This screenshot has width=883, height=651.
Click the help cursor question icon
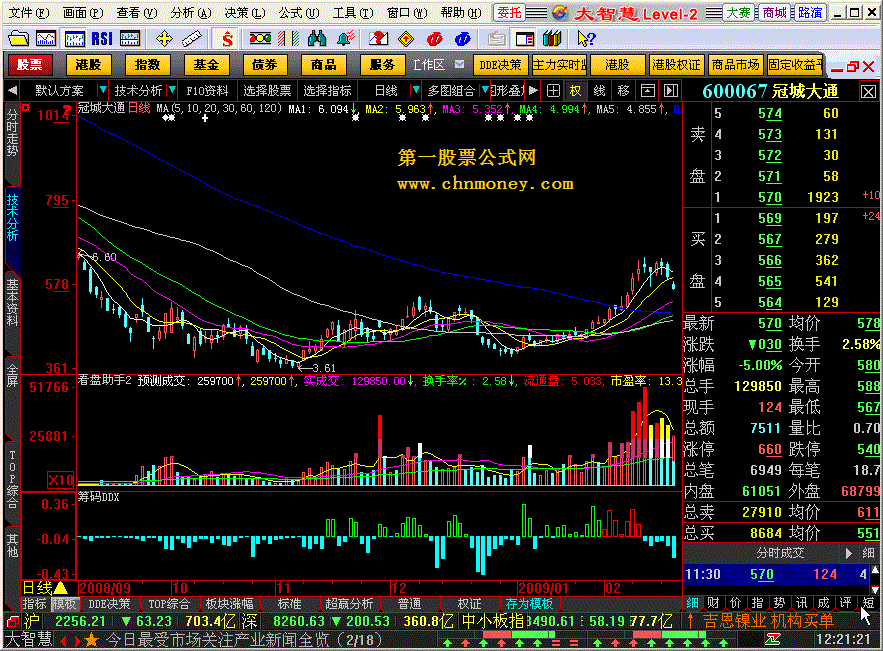point(586,38)
